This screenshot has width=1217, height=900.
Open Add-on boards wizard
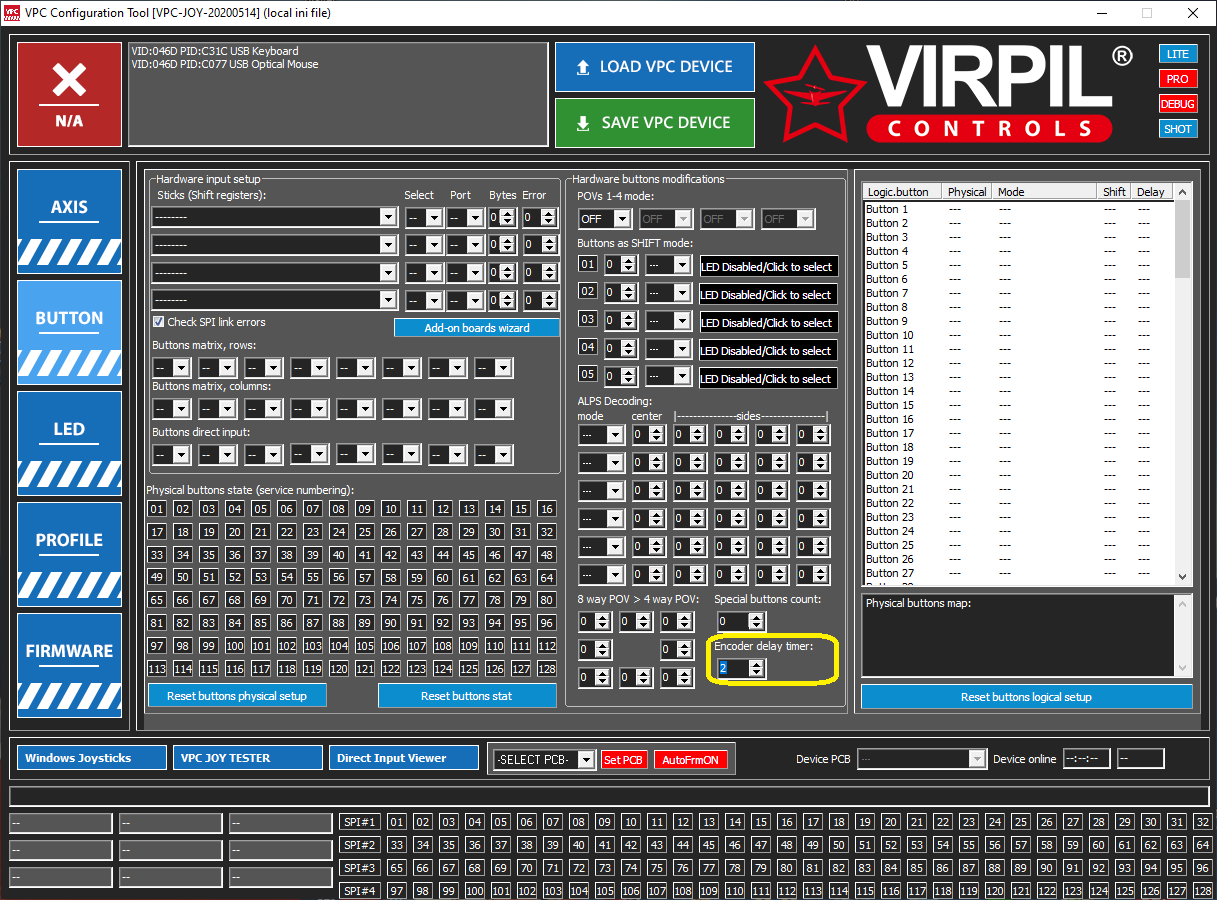[477, 328]
